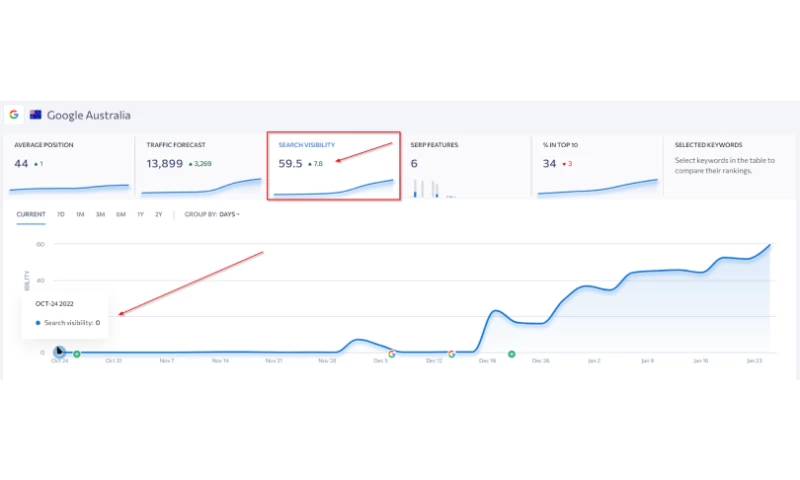800x480 pixels.
Task: Click the Google update icon near Dec 5
Action: tap(392, 354)
